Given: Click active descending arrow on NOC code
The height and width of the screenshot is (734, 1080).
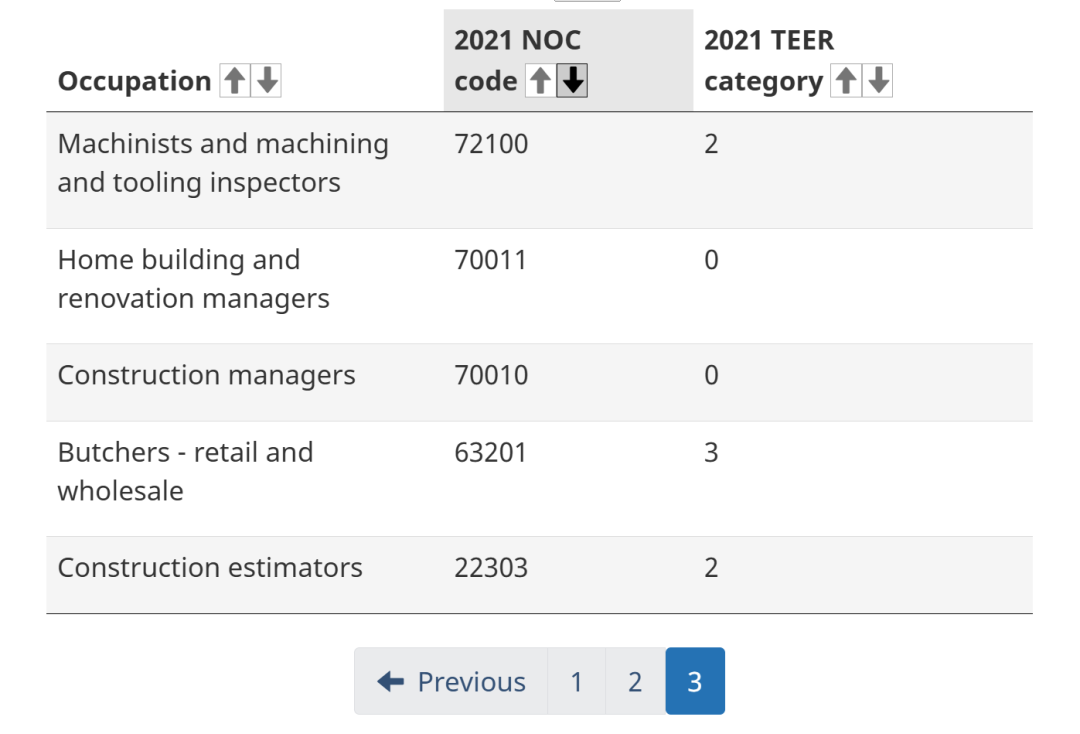Looking at the screenshot, I should coord(572,81).
